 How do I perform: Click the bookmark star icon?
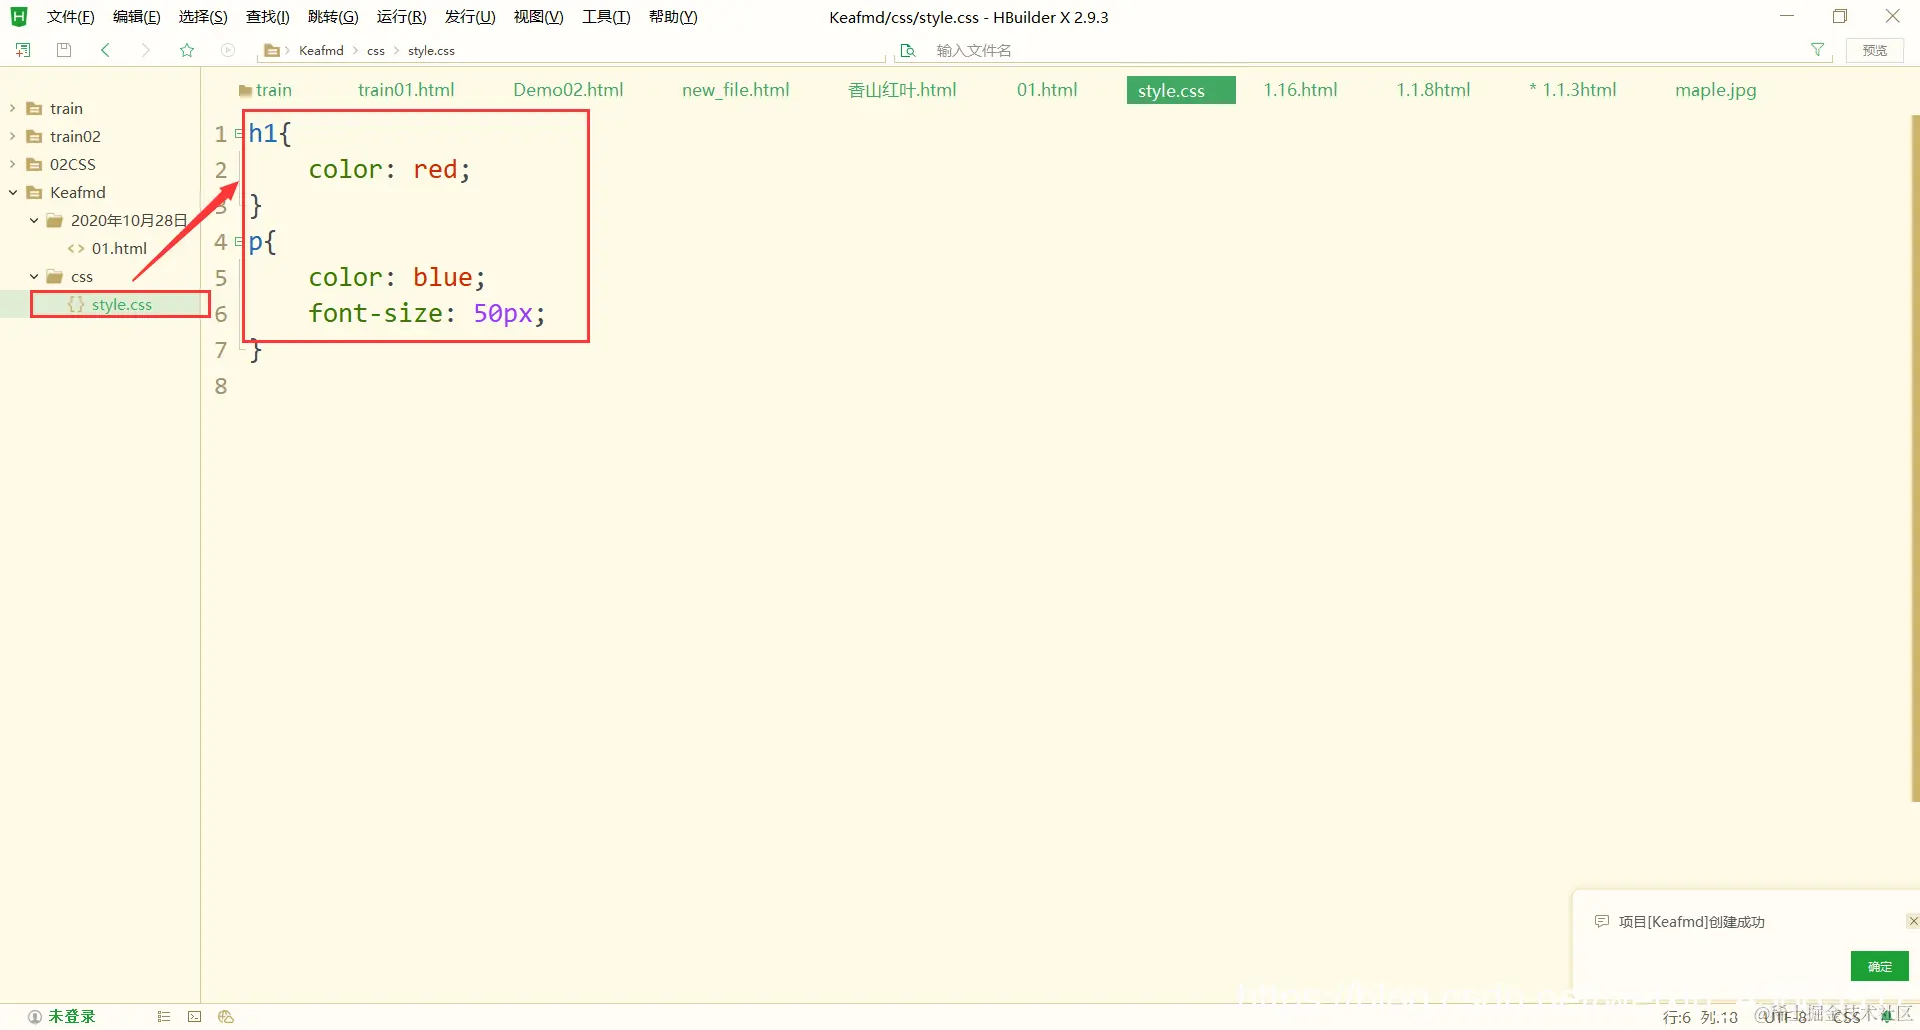click(187, 50)
